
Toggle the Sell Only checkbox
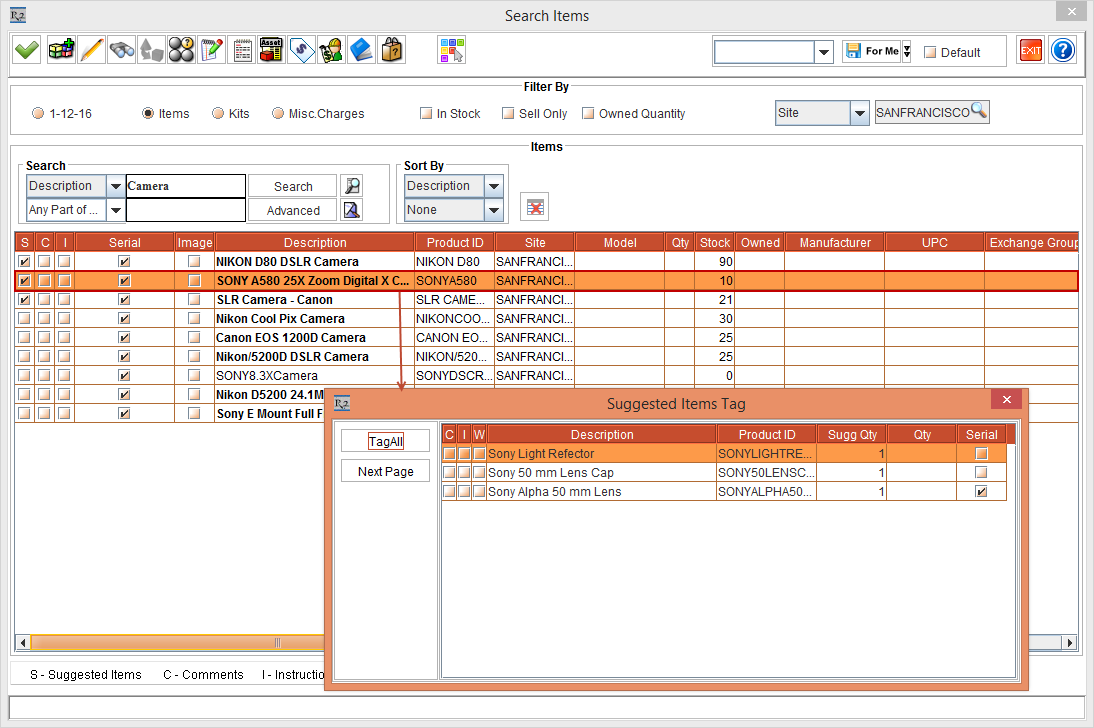click(508, 114)
